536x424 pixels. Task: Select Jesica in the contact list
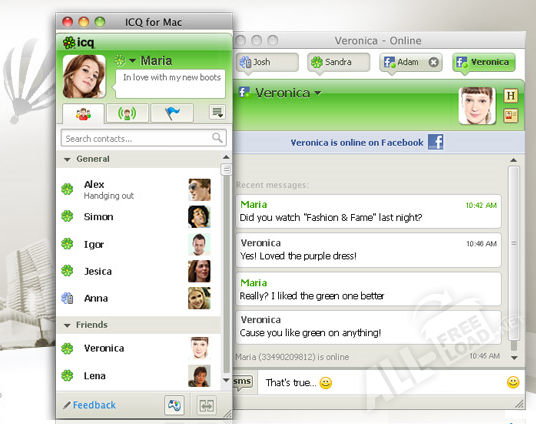(138, 271)
